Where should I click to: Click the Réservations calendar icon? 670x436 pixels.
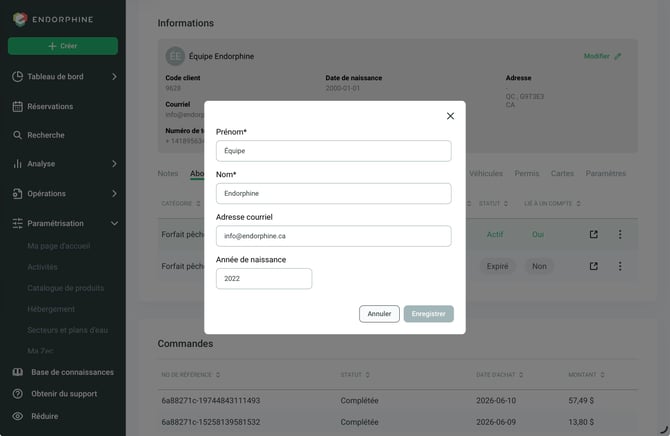point(18,106)
